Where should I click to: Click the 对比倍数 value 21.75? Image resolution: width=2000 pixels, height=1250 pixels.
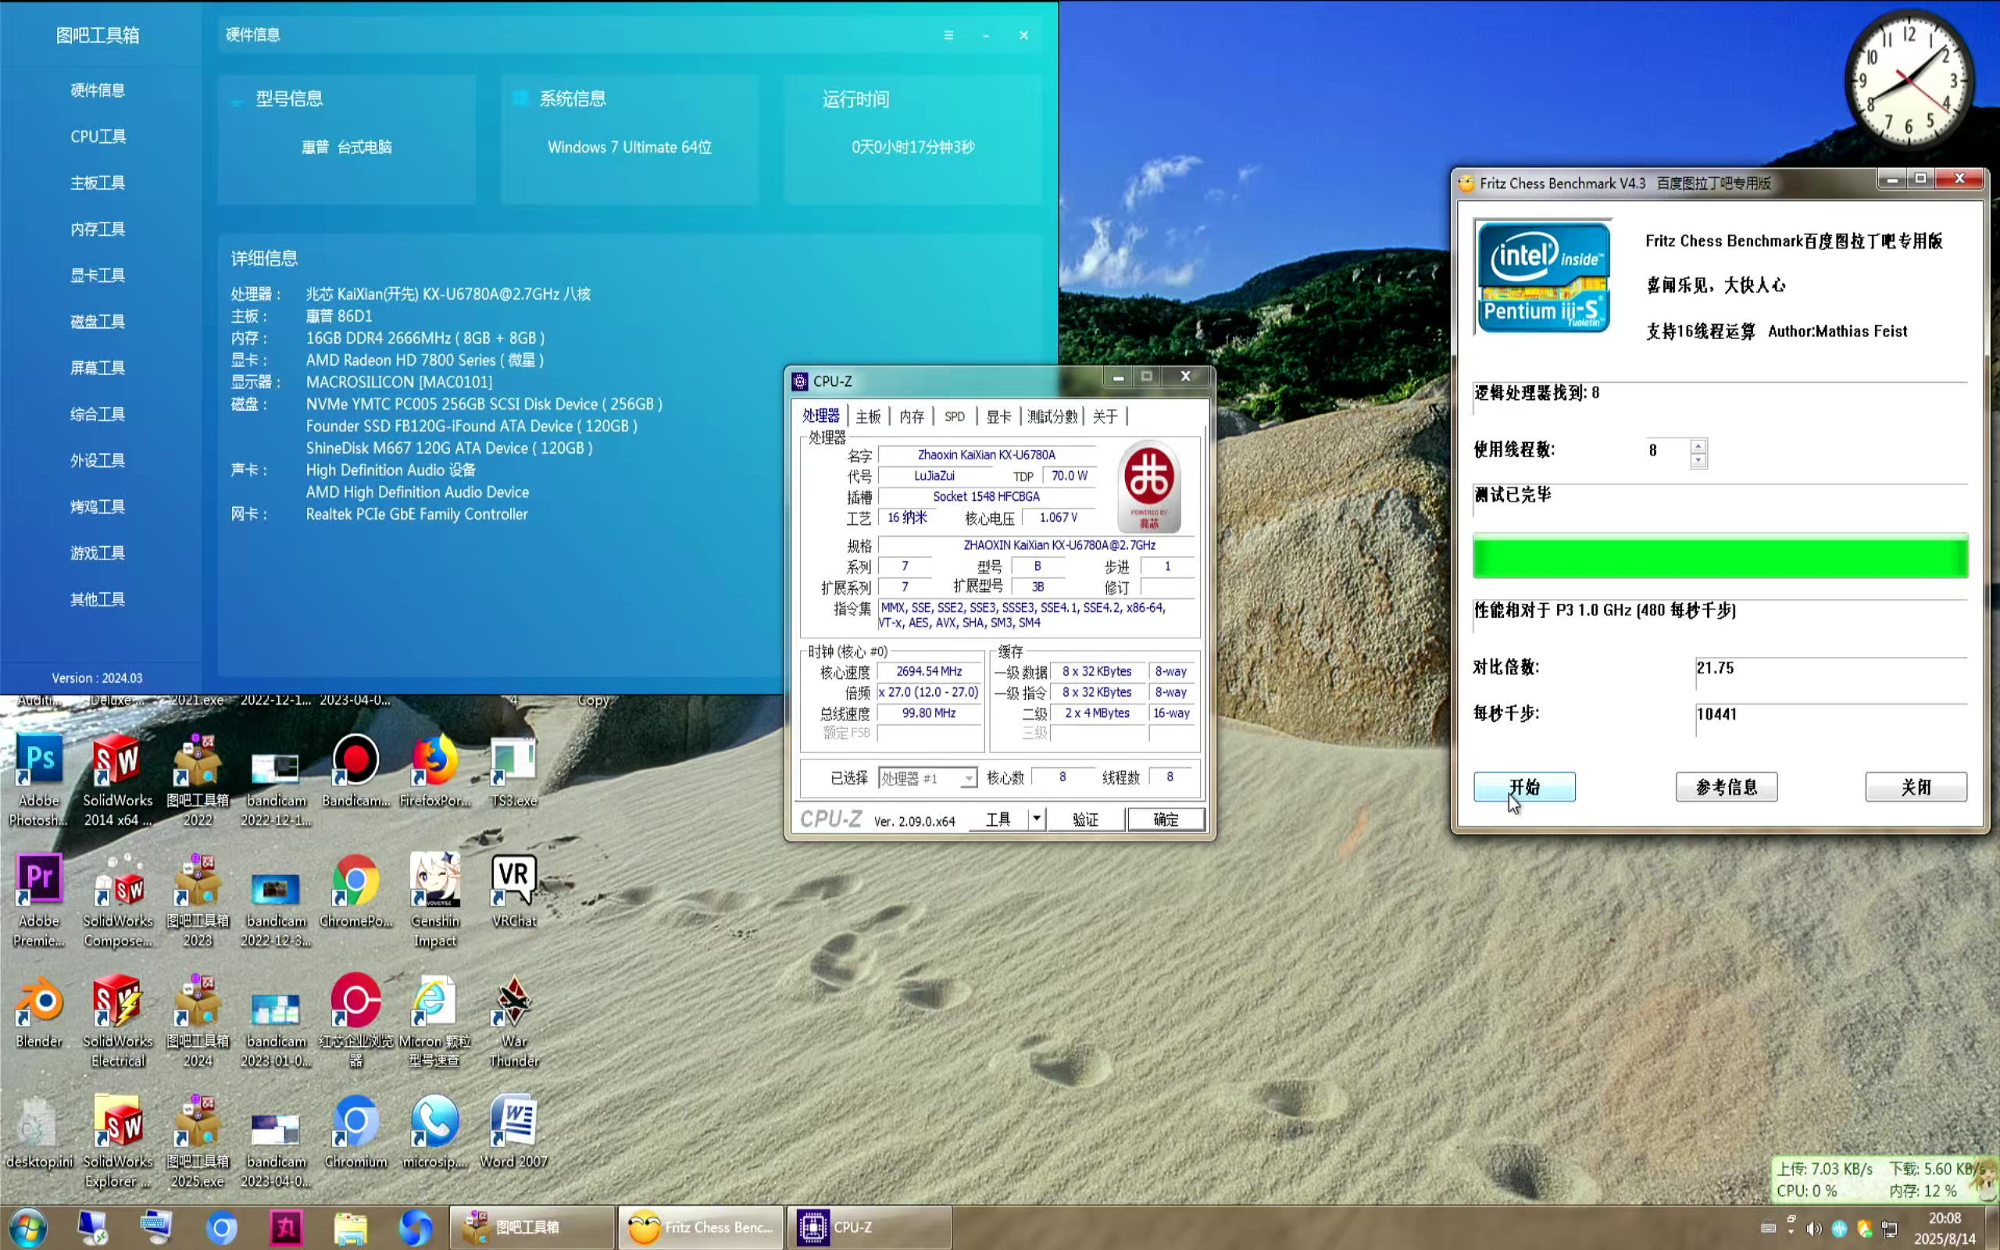pyautogui.click(x=1715, y=668)
